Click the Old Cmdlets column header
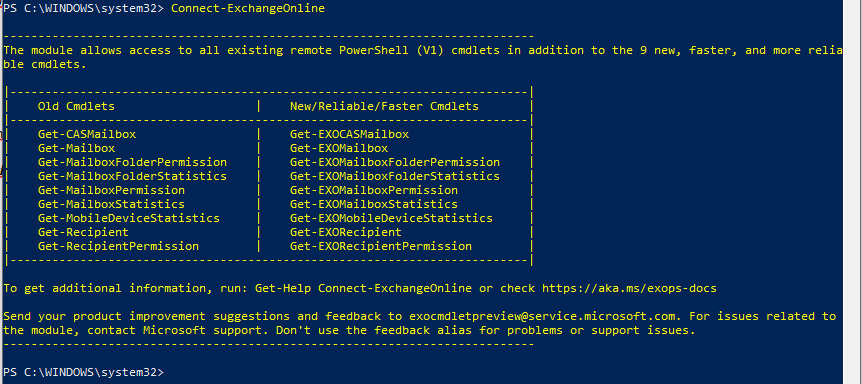The height and width of the screenshot is (384, 862). tap(76, 106)
